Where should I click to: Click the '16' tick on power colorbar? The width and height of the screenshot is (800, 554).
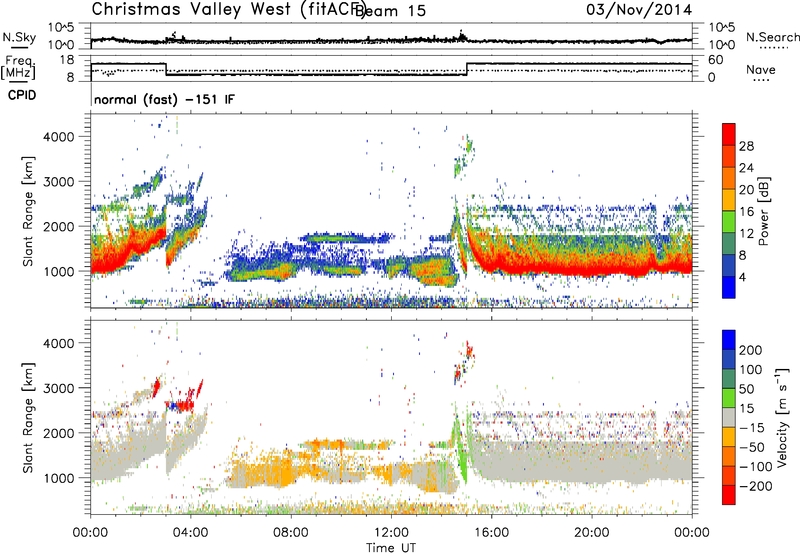point(746,212)
